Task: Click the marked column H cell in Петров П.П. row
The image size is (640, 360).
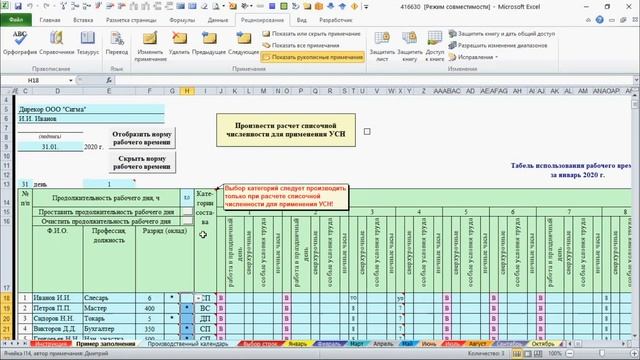Action: [x=187, y=308]
